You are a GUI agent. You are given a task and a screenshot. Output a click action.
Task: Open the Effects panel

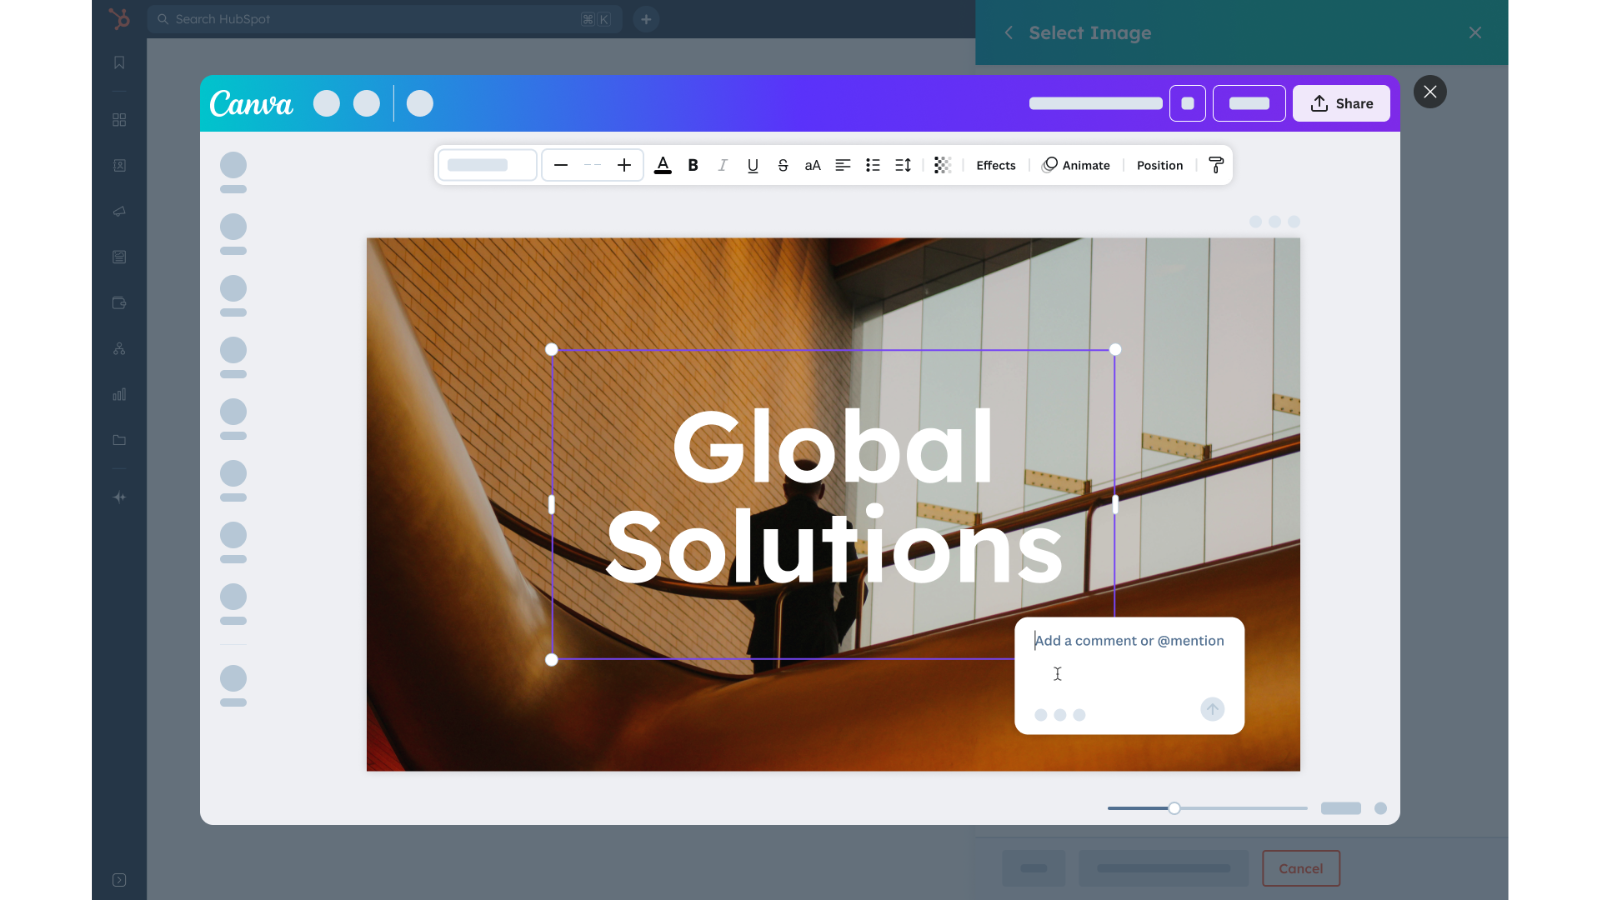pyautogui.click(x=995, y=165)
